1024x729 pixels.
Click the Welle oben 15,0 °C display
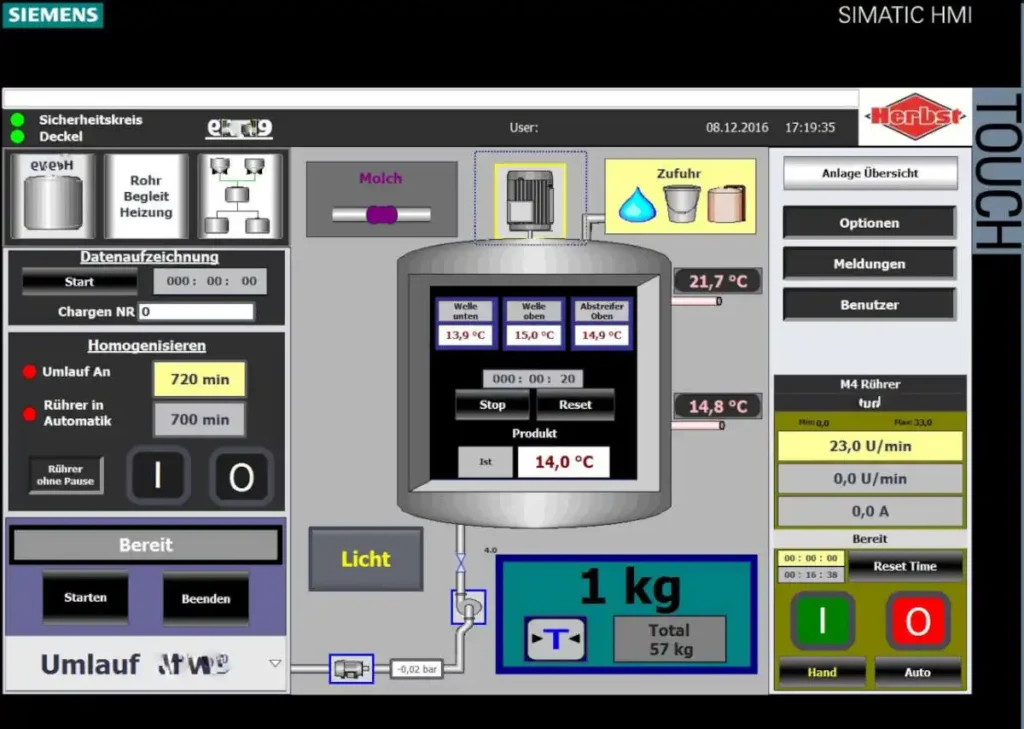point(534,335)
